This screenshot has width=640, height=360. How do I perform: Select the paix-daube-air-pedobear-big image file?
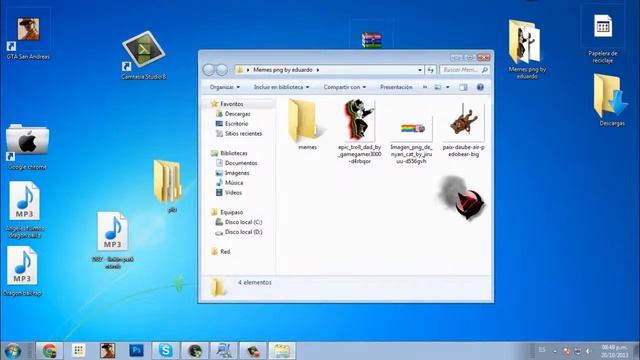click(463, 130)
